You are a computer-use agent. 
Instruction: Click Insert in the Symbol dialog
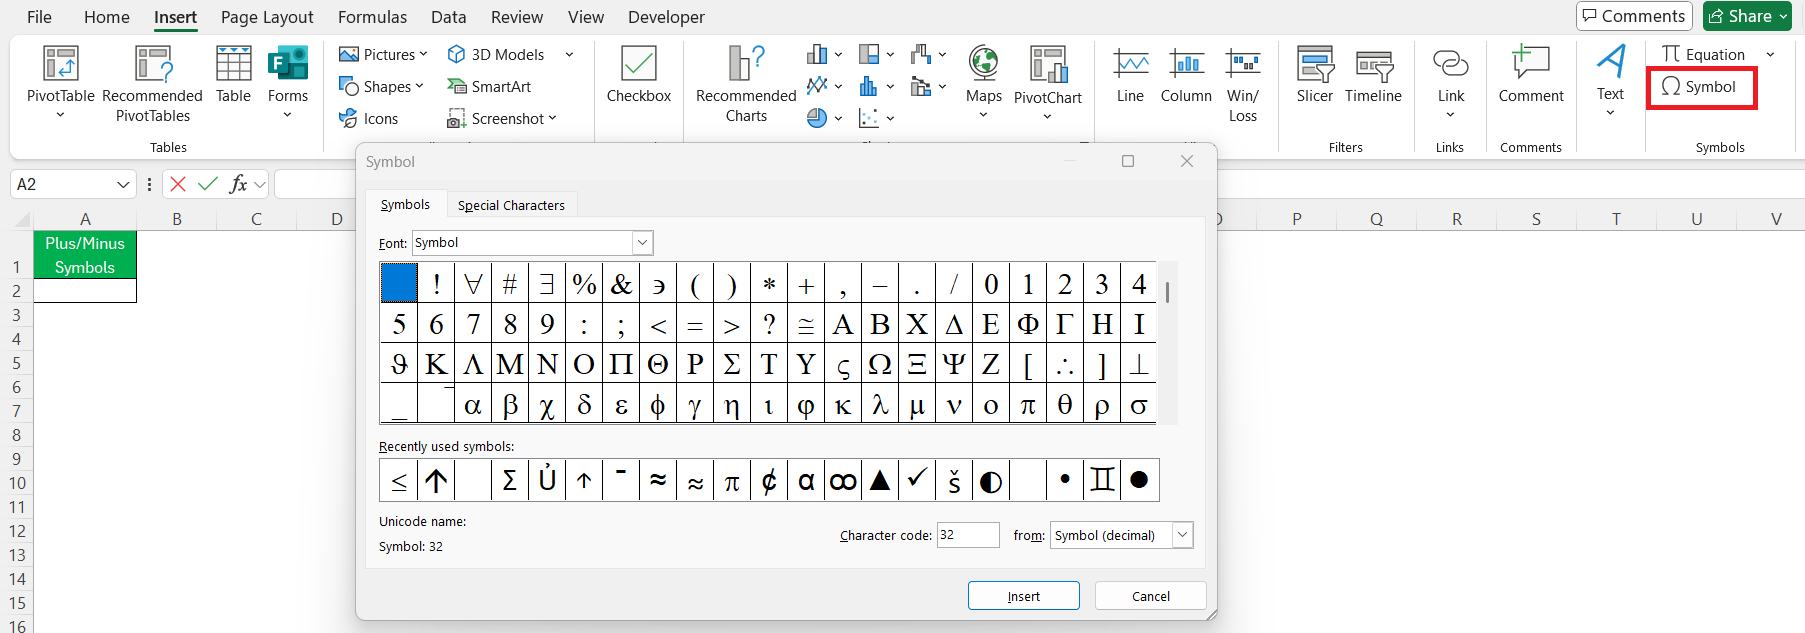pyautogui.click(x=1024, y=596)
